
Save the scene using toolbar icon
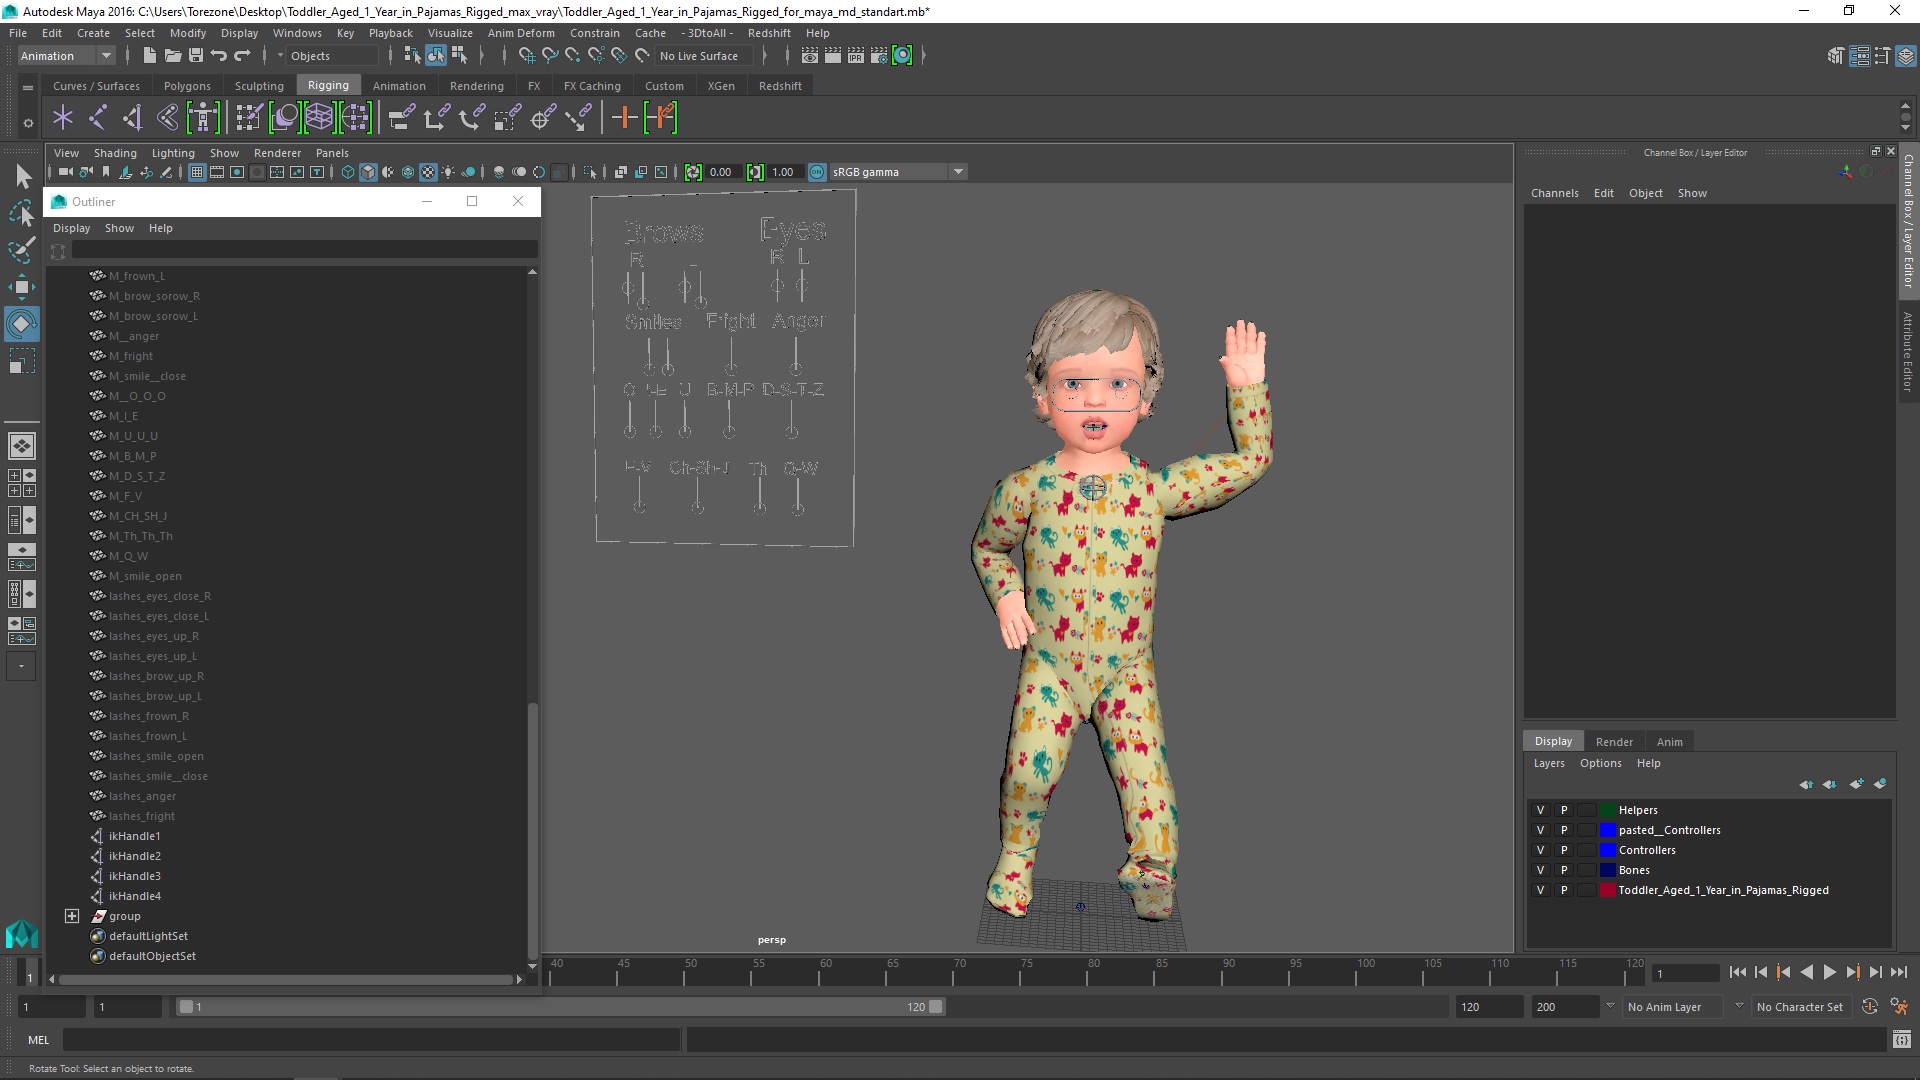tap(196, 56)
